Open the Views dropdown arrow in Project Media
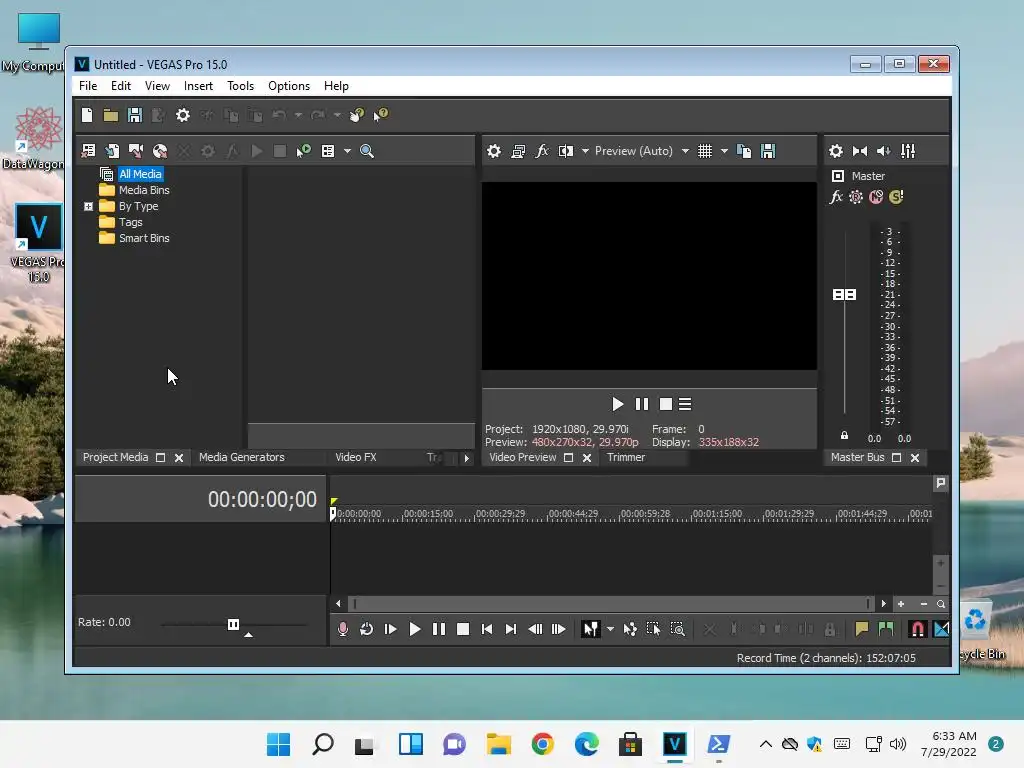The height and width of the screenshot is (768, 1024). [x=347, y=152]
